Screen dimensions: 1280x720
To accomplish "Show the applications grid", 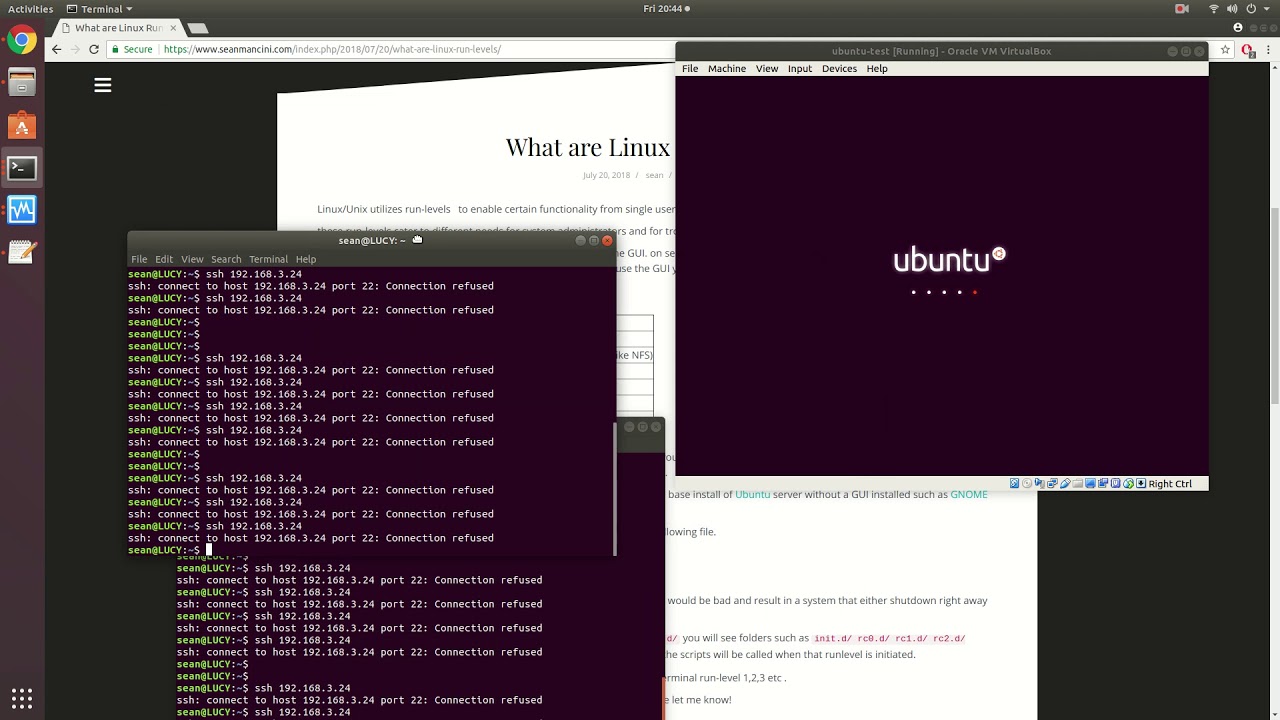I will [x=21, y=698].
